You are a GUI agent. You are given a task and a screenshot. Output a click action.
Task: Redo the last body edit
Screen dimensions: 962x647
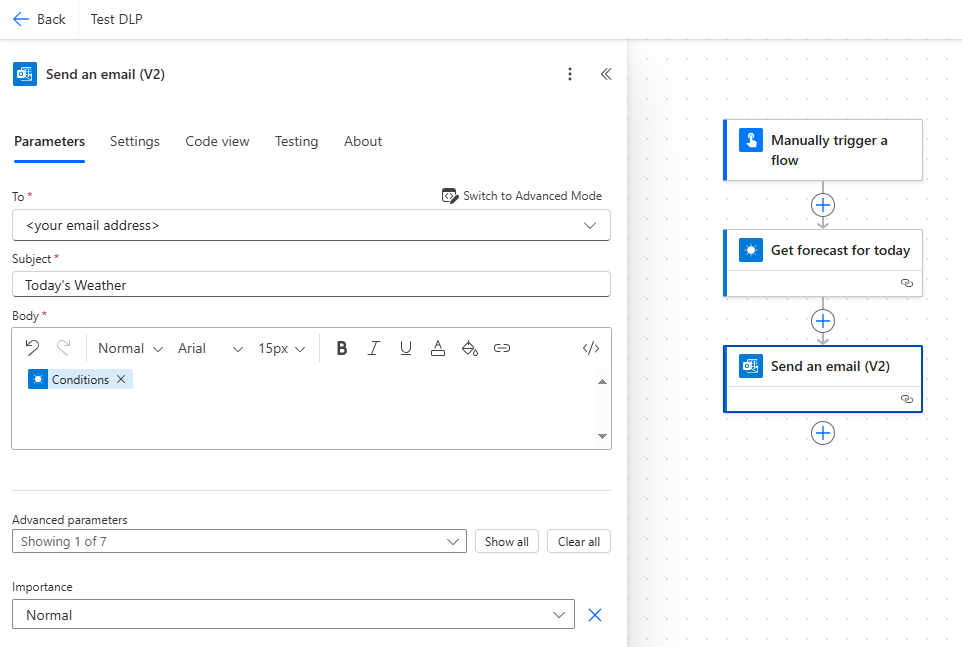tap(63, 348)
